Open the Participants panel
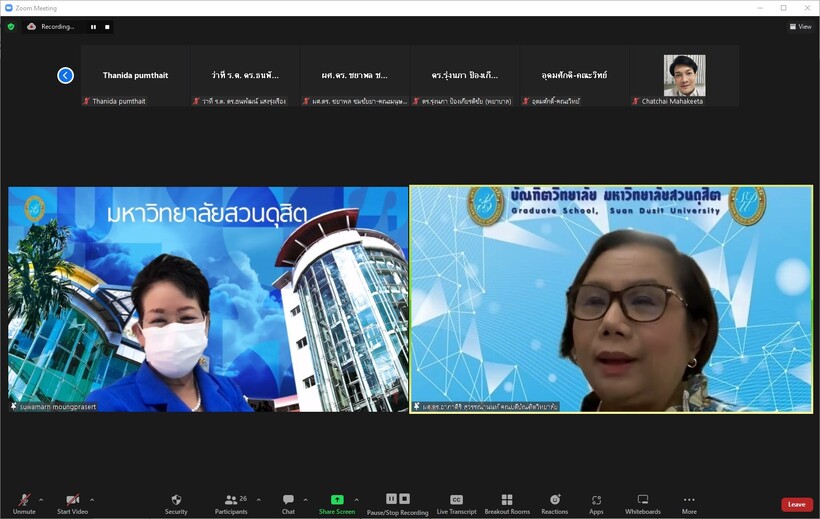Screen dimensions: 820x519 231,501
